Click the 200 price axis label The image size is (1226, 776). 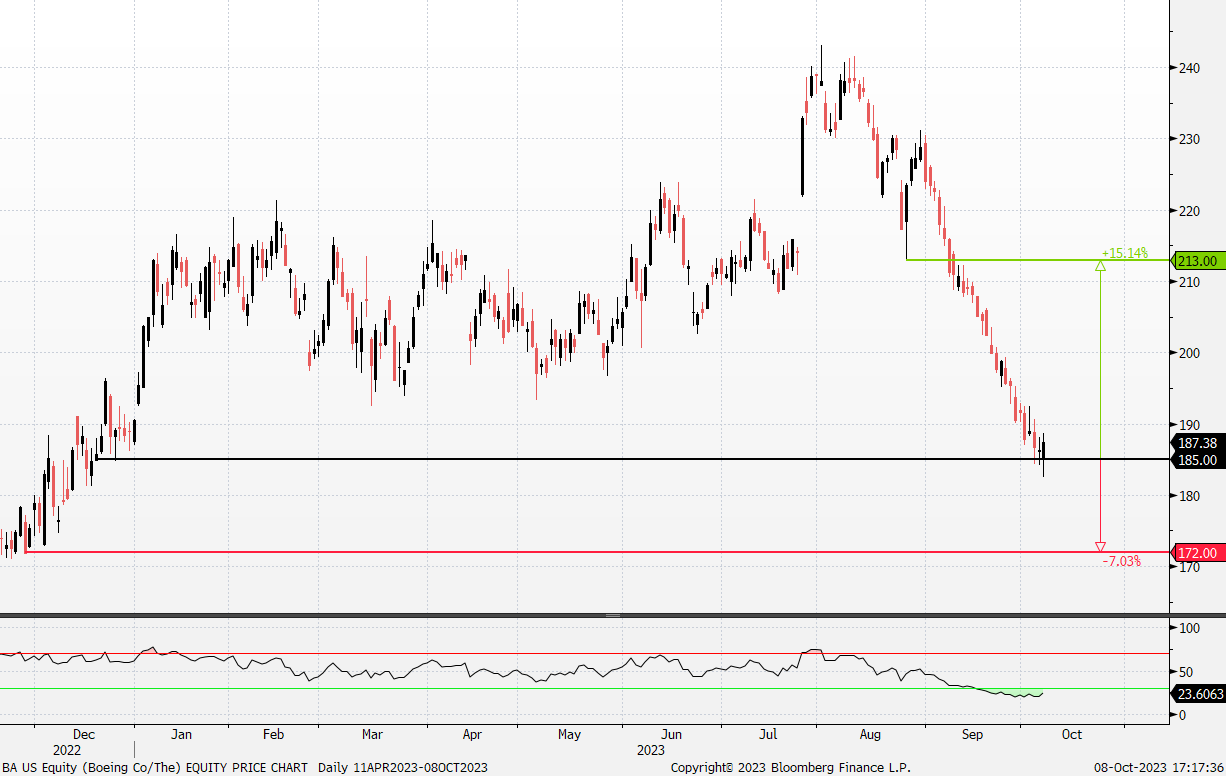point(1190,353)
